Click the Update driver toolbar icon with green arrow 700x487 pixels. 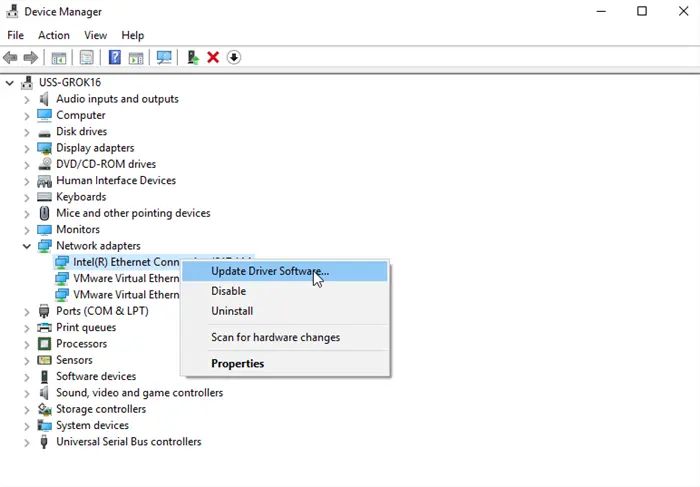193,58
